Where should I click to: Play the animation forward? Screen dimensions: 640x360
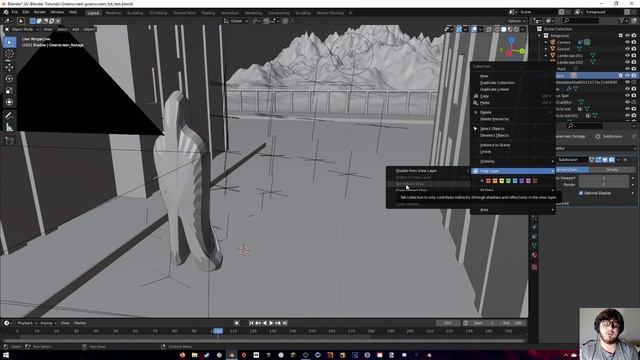pos(271,323)
